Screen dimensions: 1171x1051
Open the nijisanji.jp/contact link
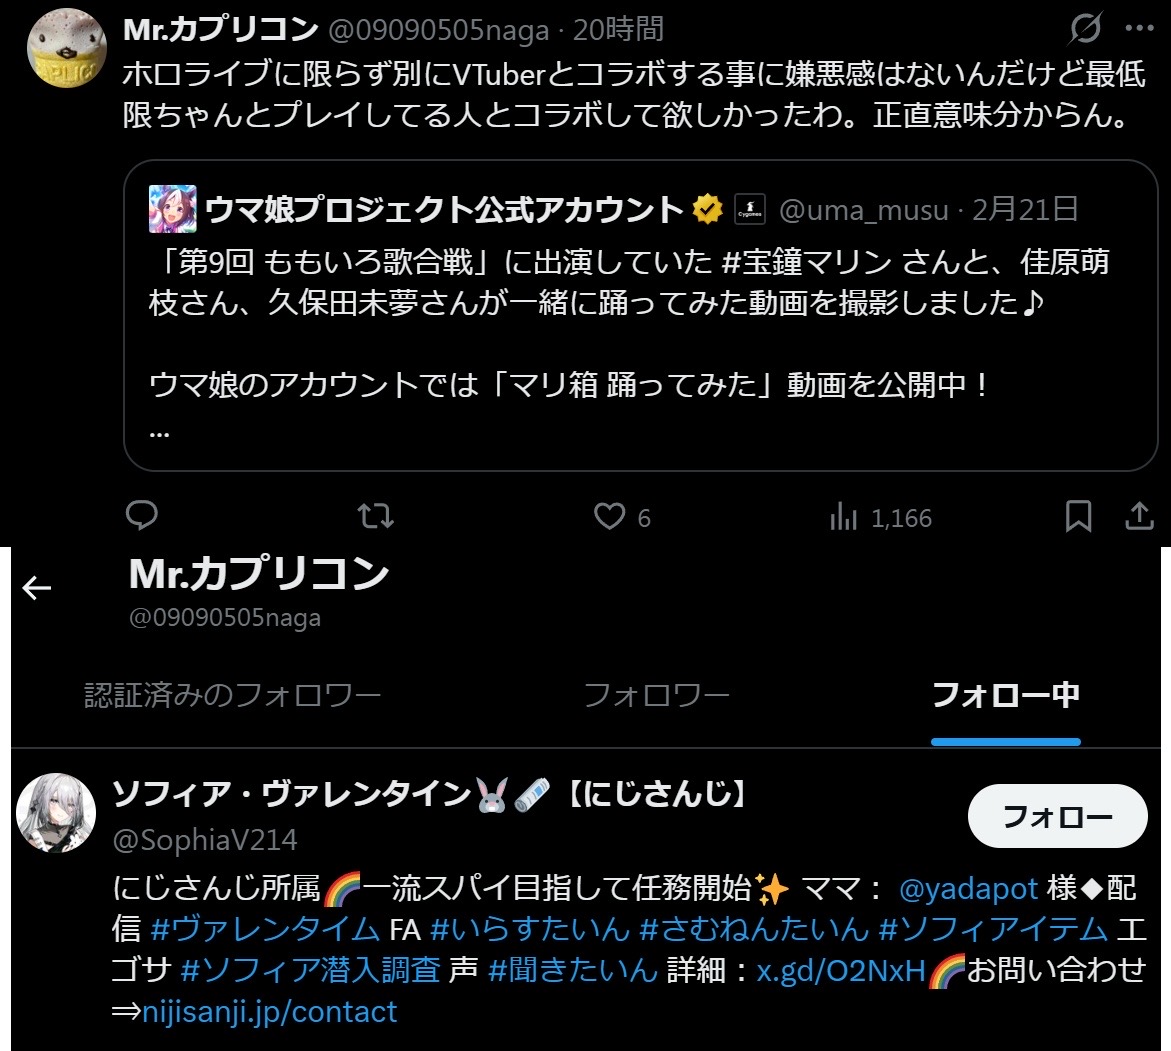270,1011
